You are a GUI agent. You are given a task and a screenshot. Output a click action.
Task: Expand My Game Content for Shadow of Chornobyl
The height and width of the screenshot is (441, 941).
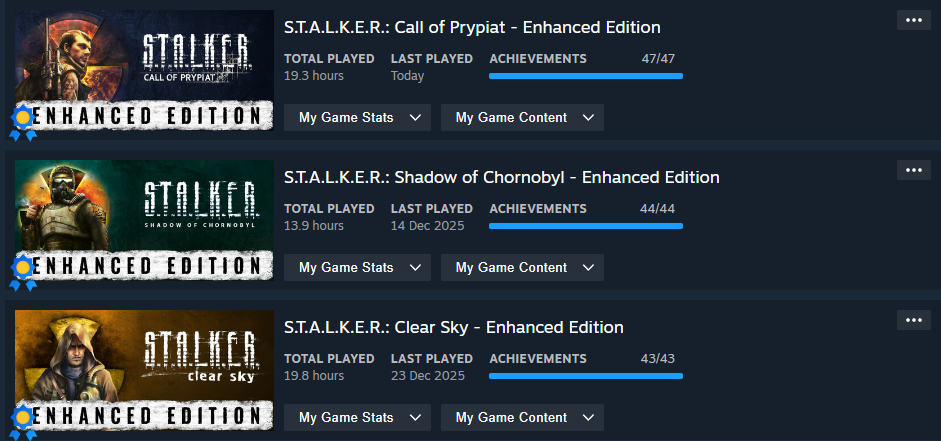[x=522, y=268]
